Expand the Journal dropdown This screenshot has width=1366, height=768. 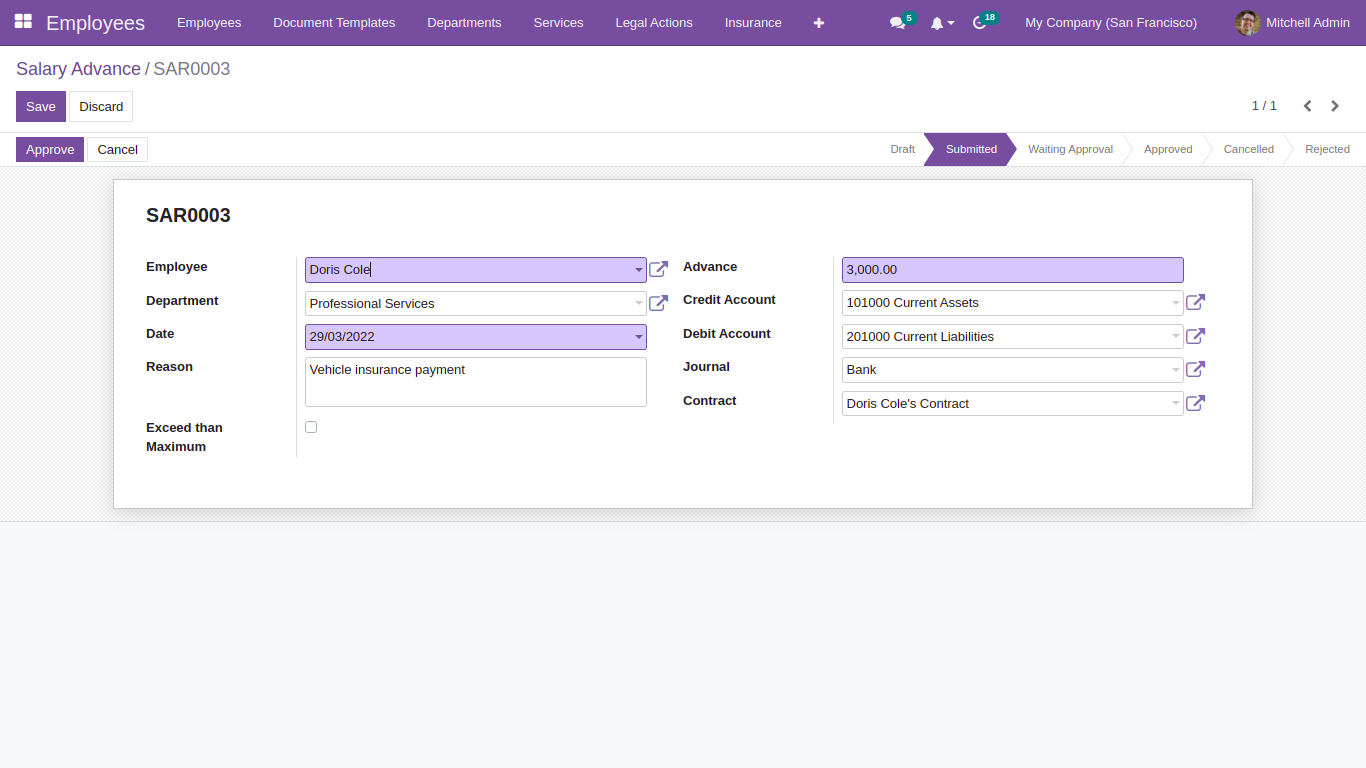1176,369
